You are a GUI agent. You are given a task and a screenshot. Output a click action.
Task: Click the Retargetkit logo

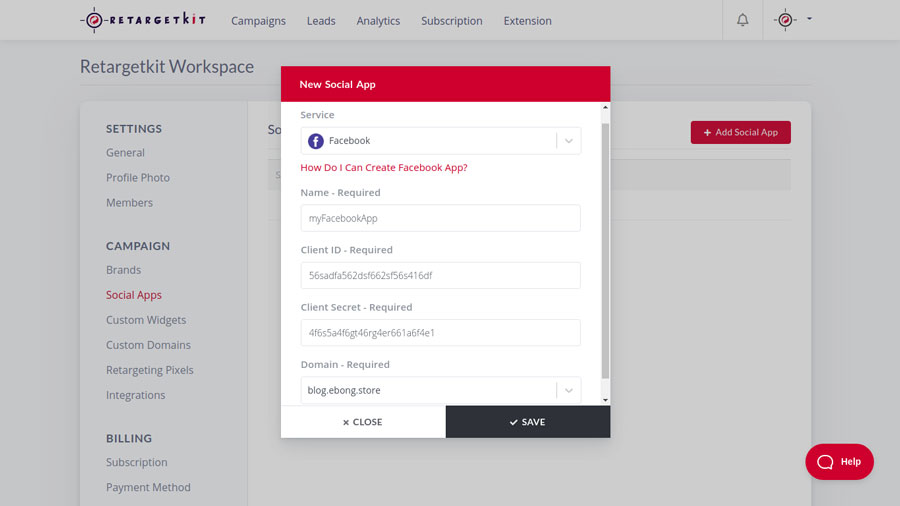[143, 20]
